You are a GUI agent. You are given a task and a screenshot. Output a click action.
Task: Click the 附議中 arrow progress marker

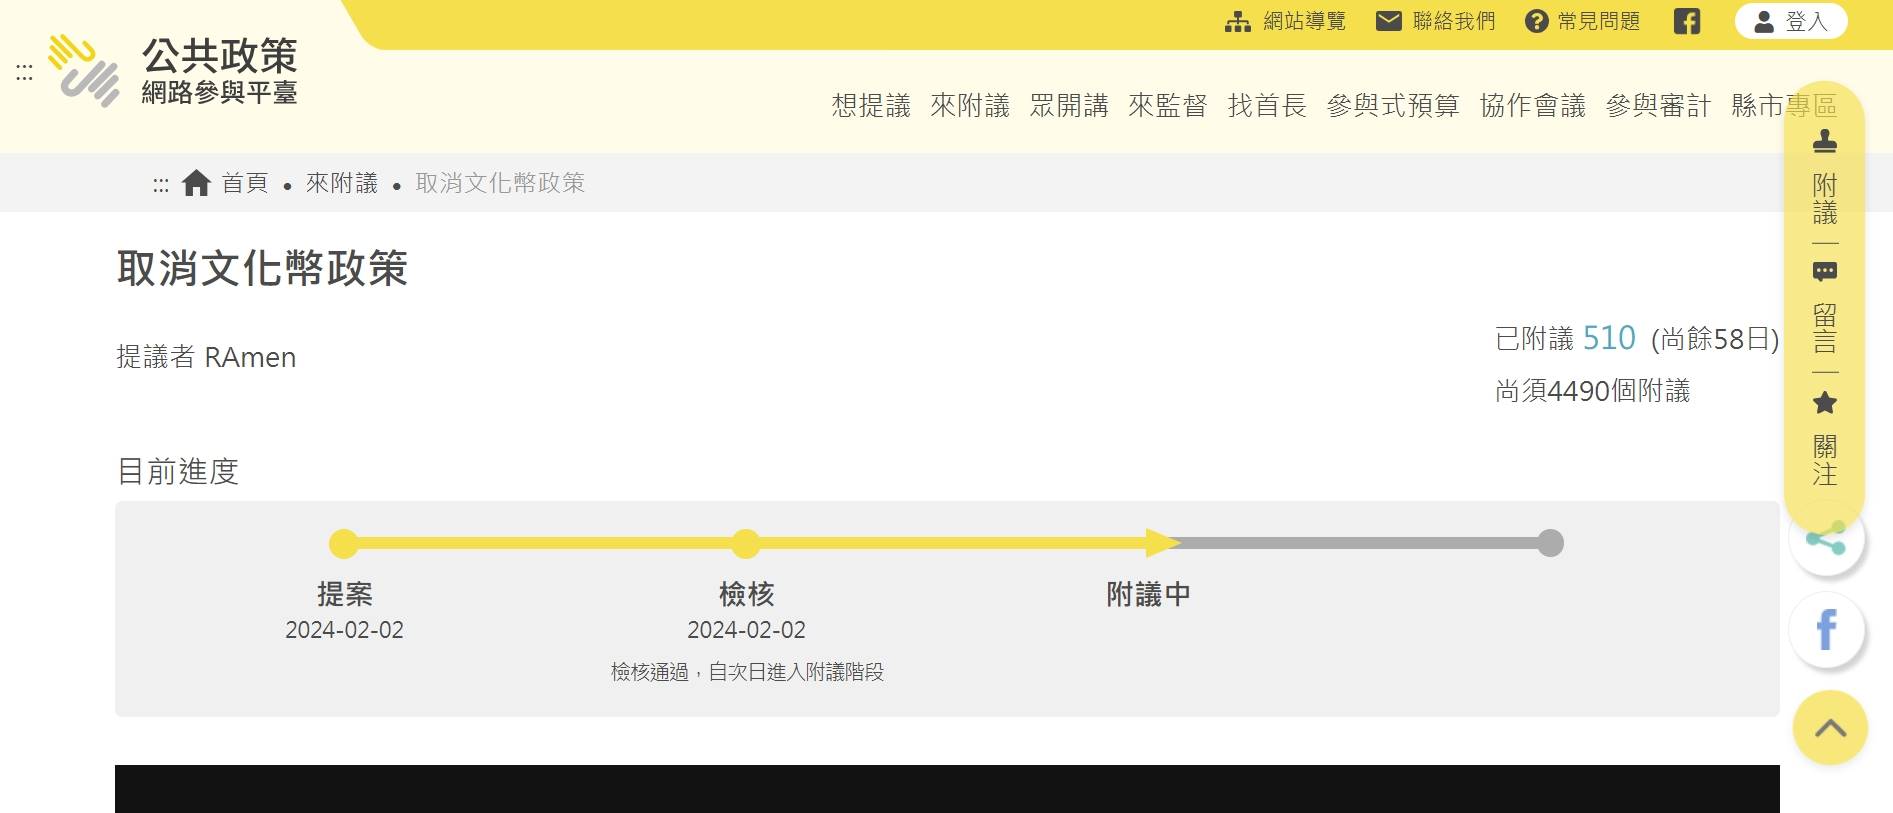pyautogui.click(x=1162, y=543)
